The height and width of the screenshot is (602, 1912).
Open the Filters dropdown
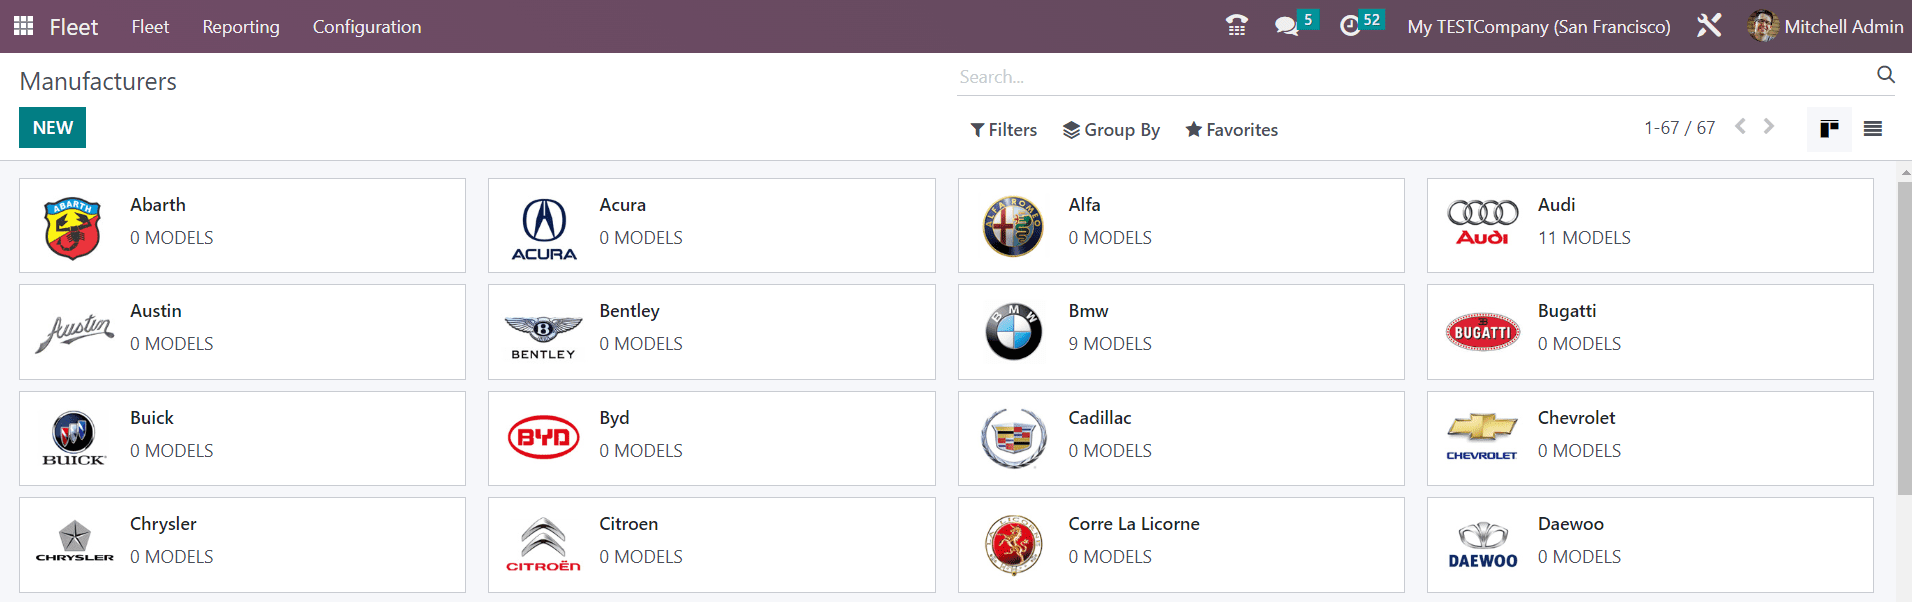coord(1003,130)
